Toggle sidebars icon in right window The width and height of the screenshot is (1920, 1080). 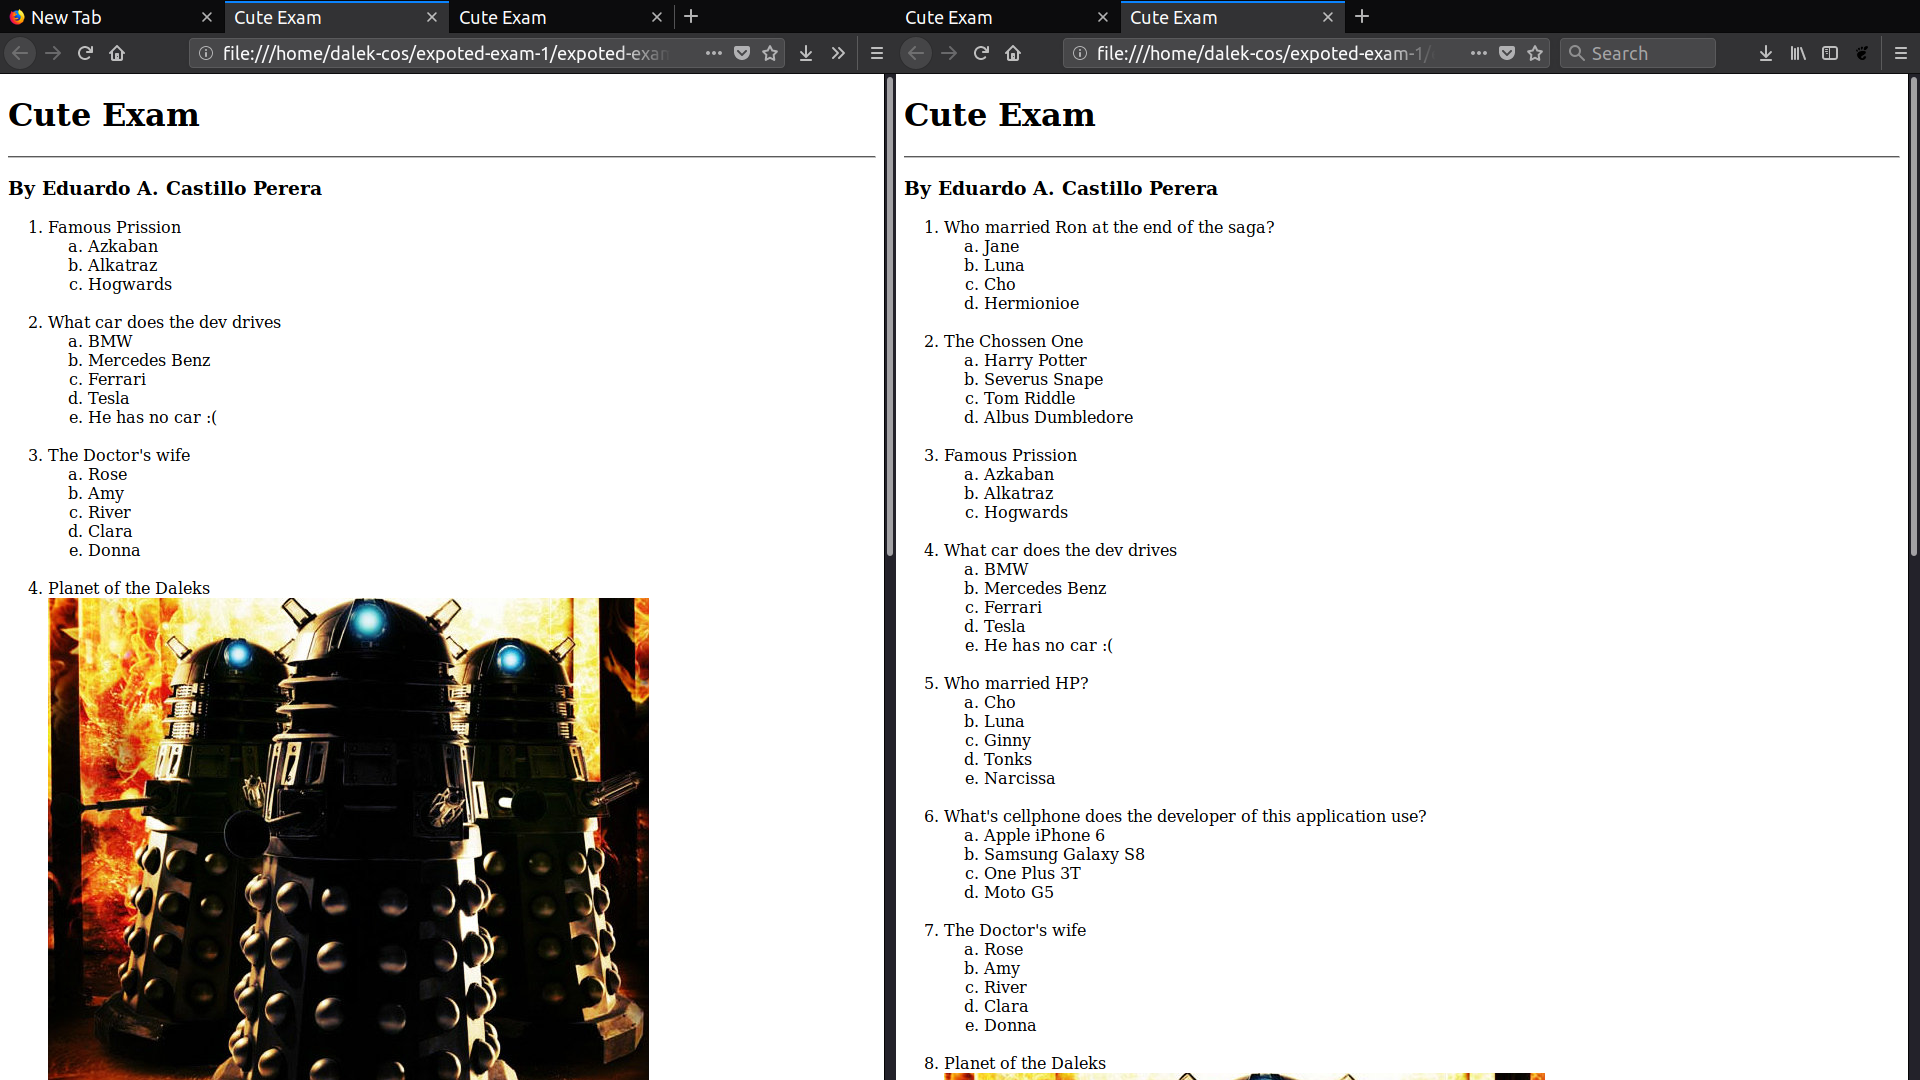(x=1830, y=53)
